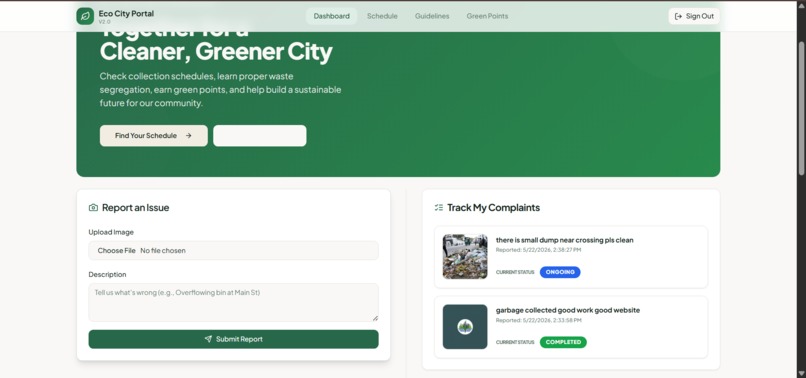
Task: Click the ONGOING status badge
Action: [x=560, y=272]
